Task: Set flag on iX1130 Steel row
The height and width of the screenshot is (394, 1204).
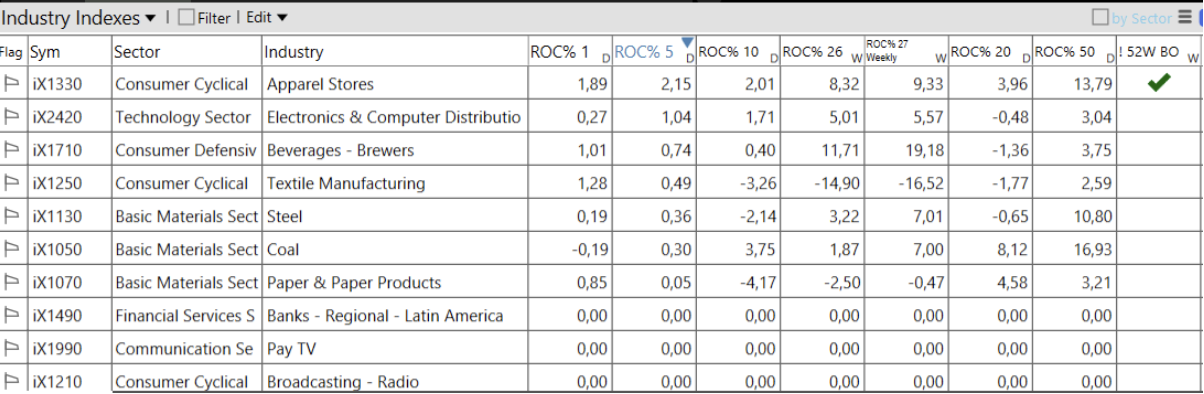Action: (x=12, y=216)
